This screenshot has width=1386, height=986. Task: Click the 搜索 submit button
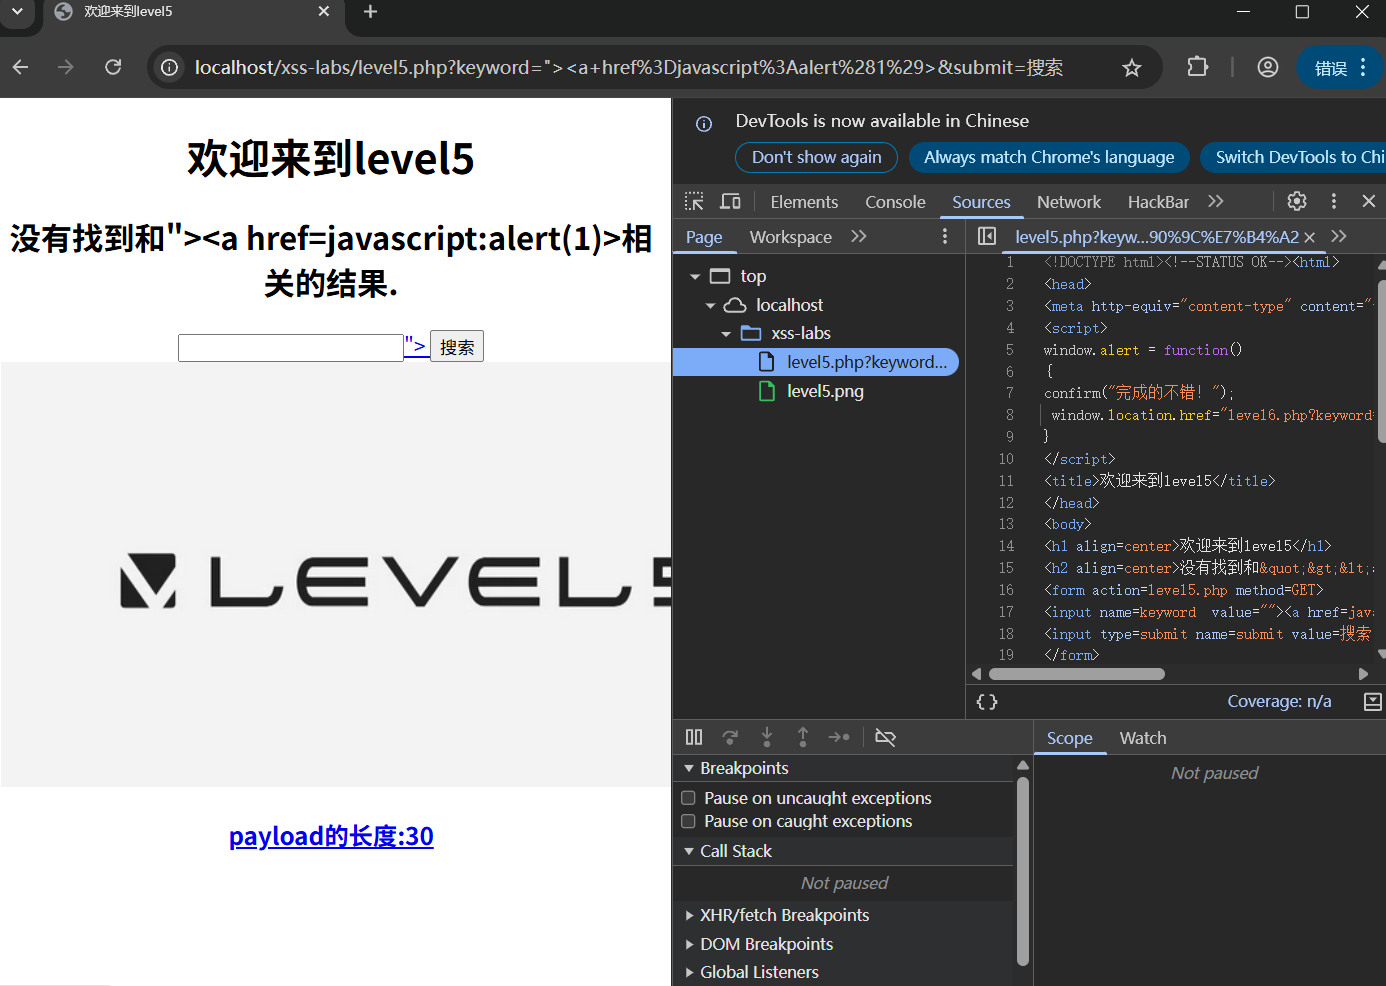point(457,347)
